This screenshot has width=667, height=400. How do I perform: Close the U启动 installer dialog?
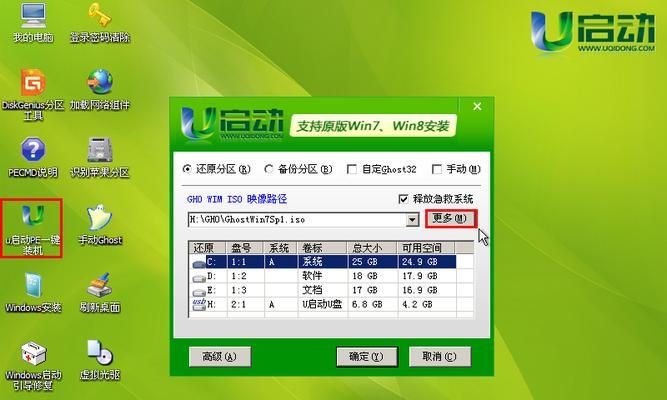point(477,106)
